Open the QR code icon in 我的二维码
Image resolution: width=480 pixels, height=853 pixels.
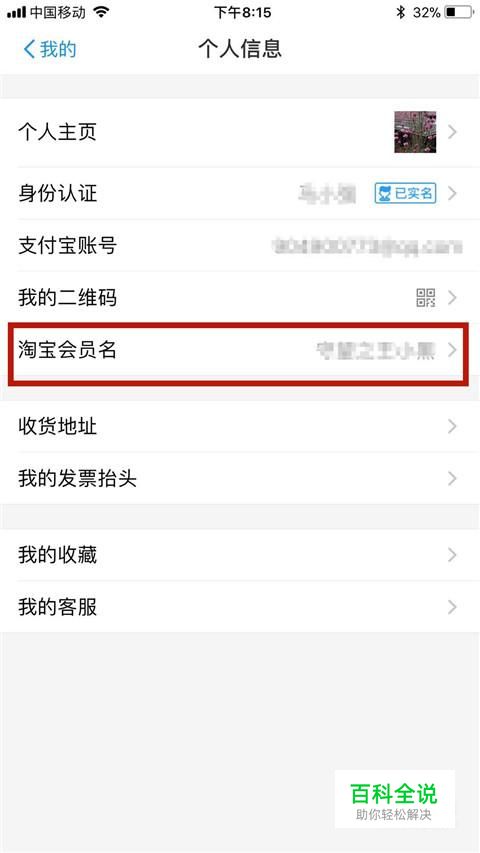(x=426, y=298)
